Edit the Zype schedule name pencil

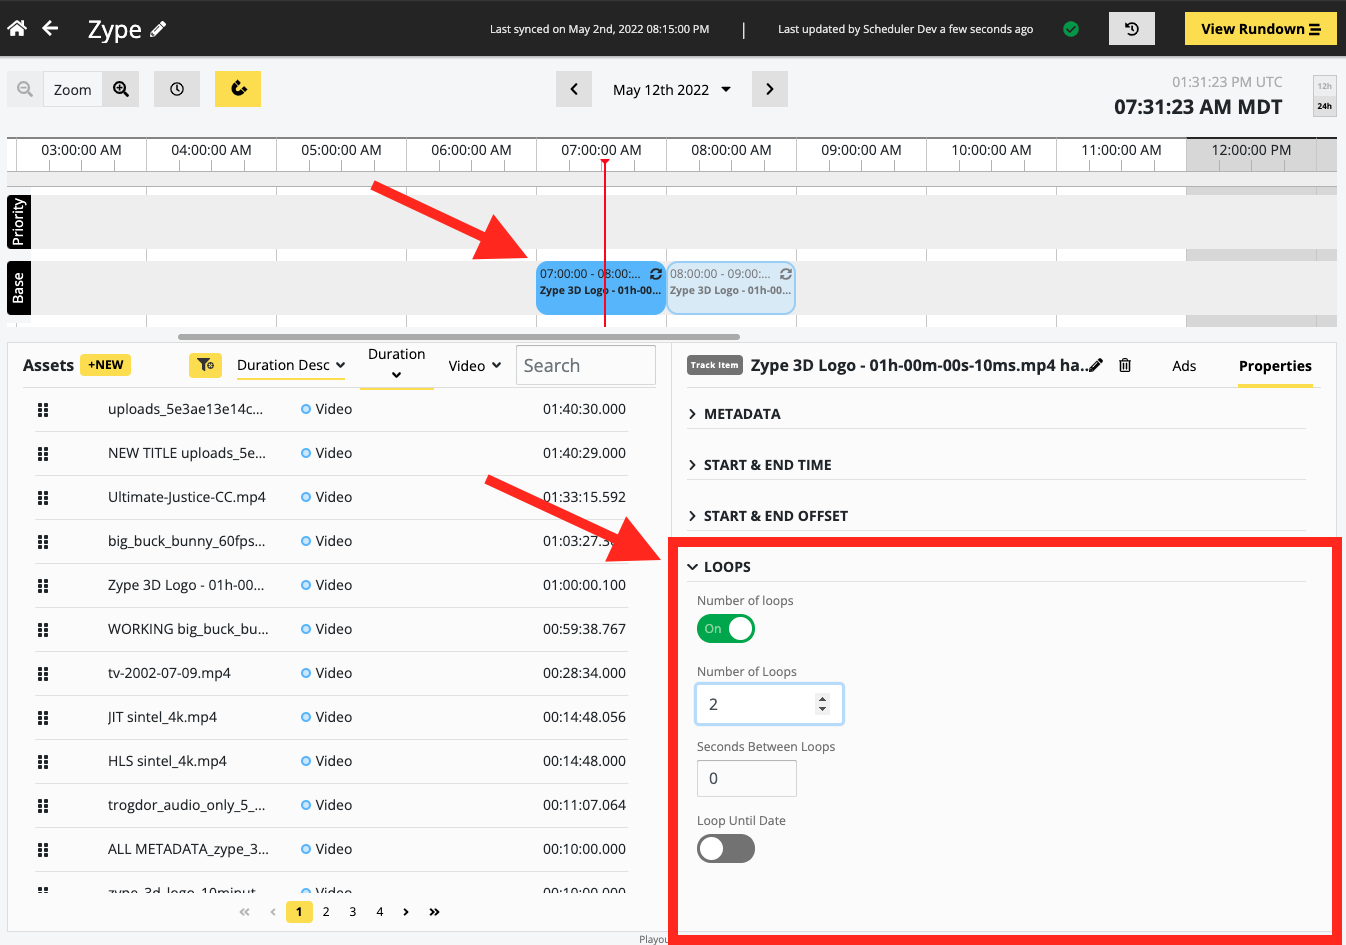pos(158,29)
